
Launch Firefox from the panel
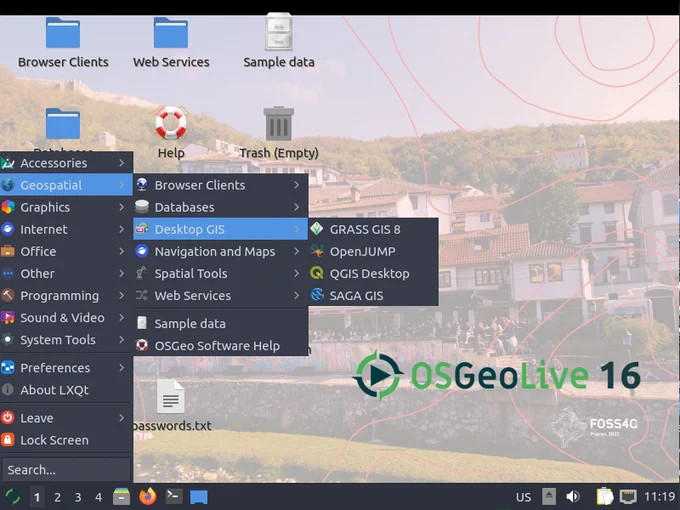[147, 496]
